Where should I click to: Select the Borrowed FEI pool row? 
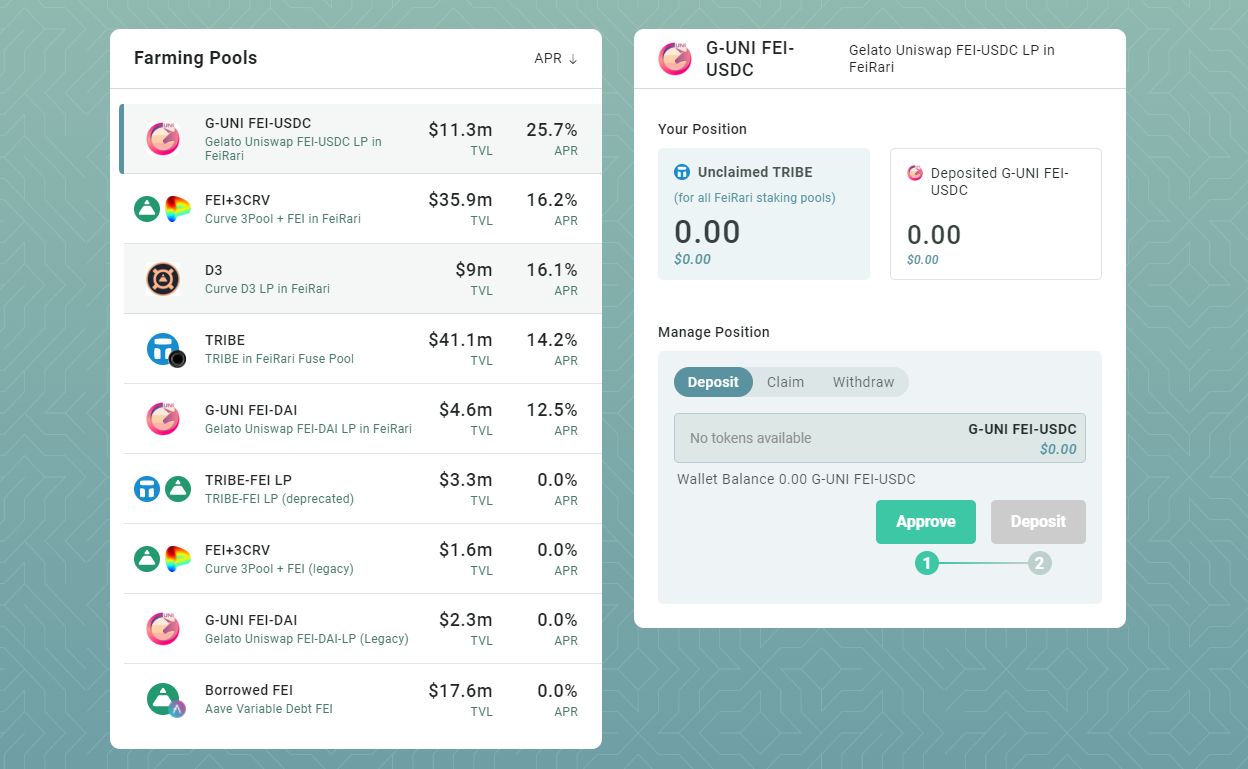click(361, 699)
